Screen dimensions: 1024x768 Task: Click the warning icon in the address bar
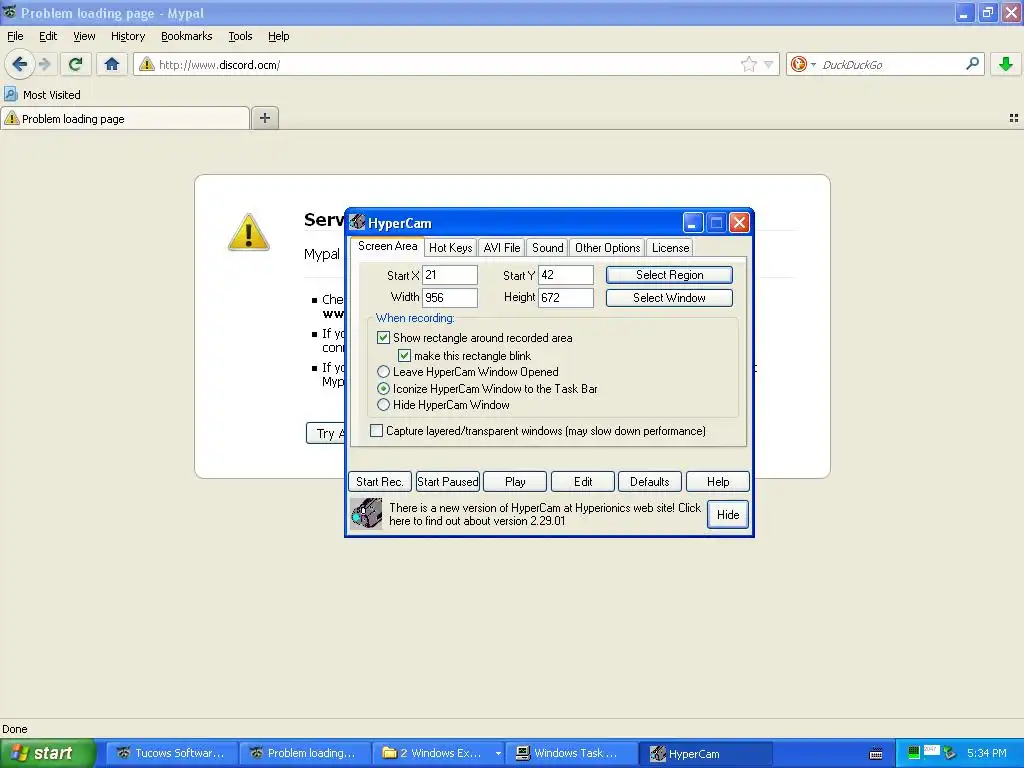coord(147,64)
